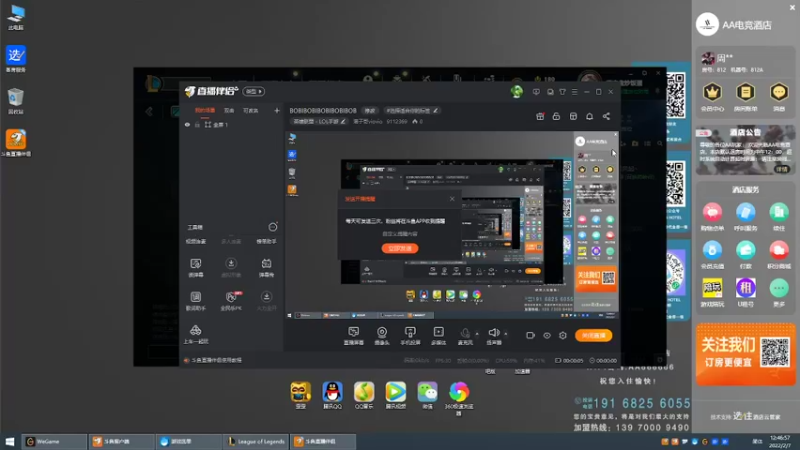Click 详情 on hotel announcement
This screenshot has width=800, height=450.
pyautogui.click(x=782, y=169)
